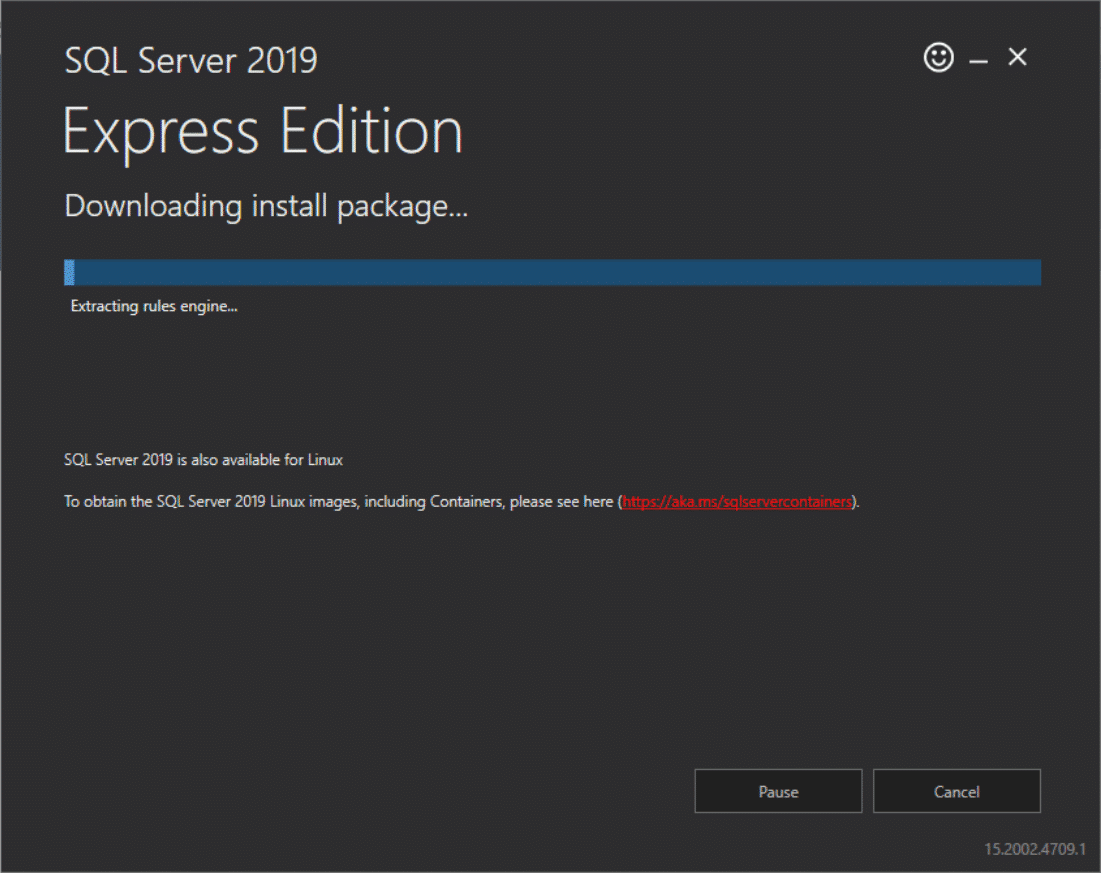Open the aka.ms/sqlservercontainers link

point(737,501)
